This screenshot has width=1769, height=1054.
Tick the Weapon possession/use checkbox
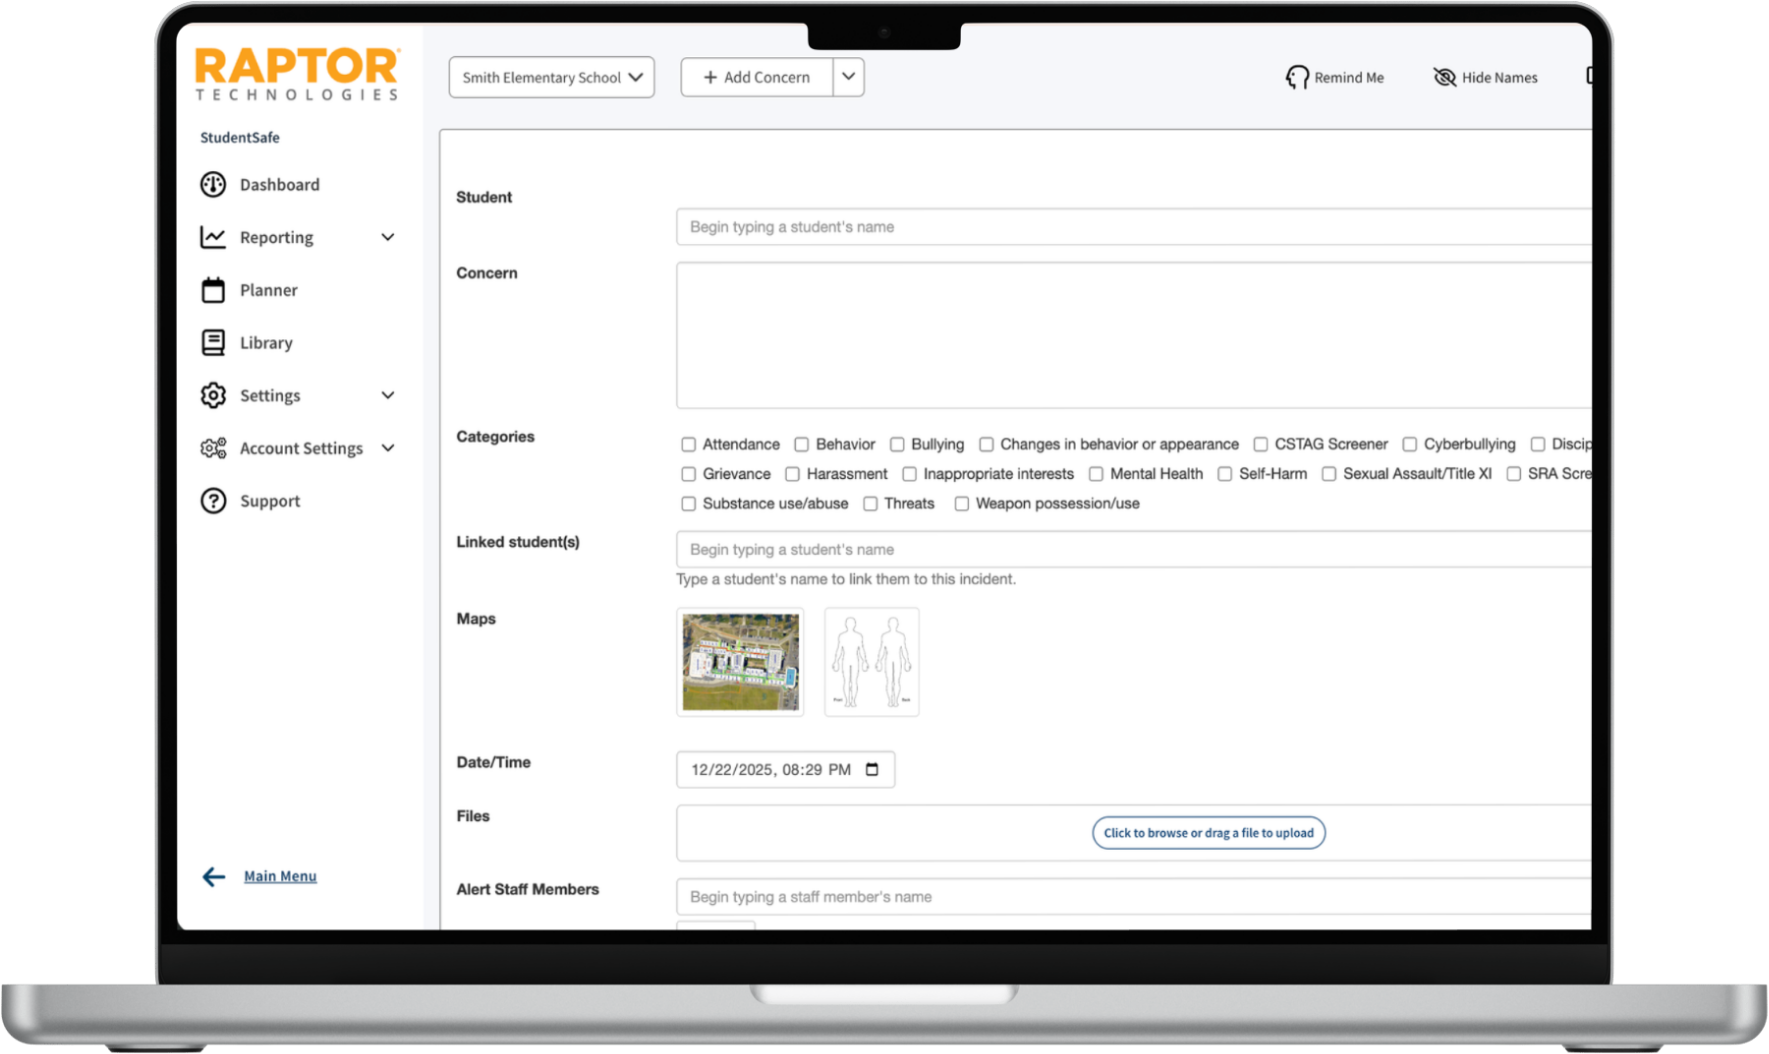click(962, 504)
